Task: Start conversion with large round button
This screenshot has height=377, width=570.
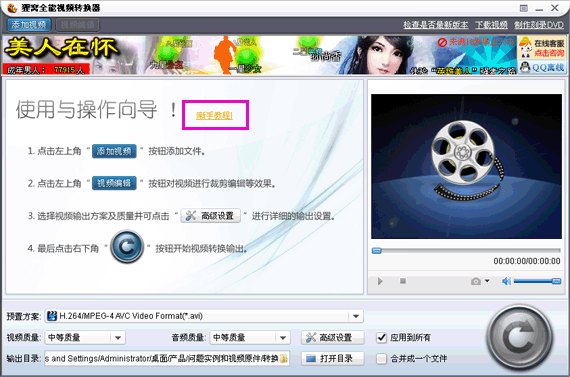Action: (520, 338)
